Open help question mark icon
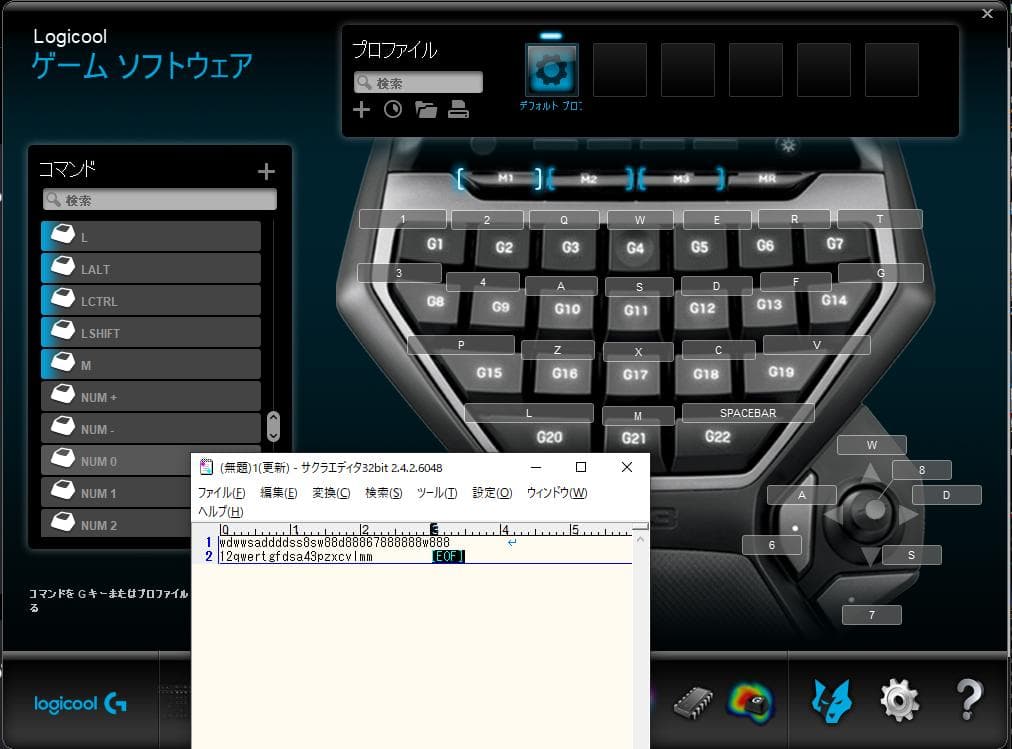 pyautogui.click(x=968, y=700)
